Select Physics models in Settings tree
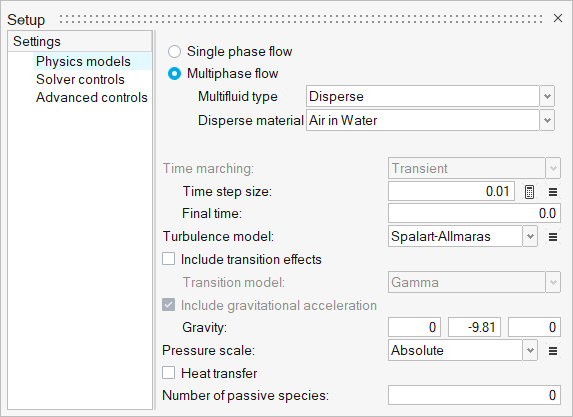Screen dimensions: 573x417 (x=83, y=61)
